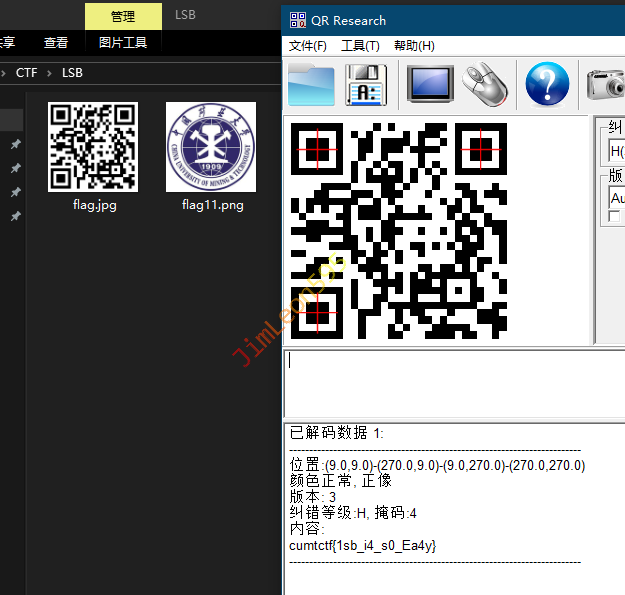Switch to the 图片工具 ribbon tab
Viewport: 625px width, 595px height.
click(x=122, y=43)
